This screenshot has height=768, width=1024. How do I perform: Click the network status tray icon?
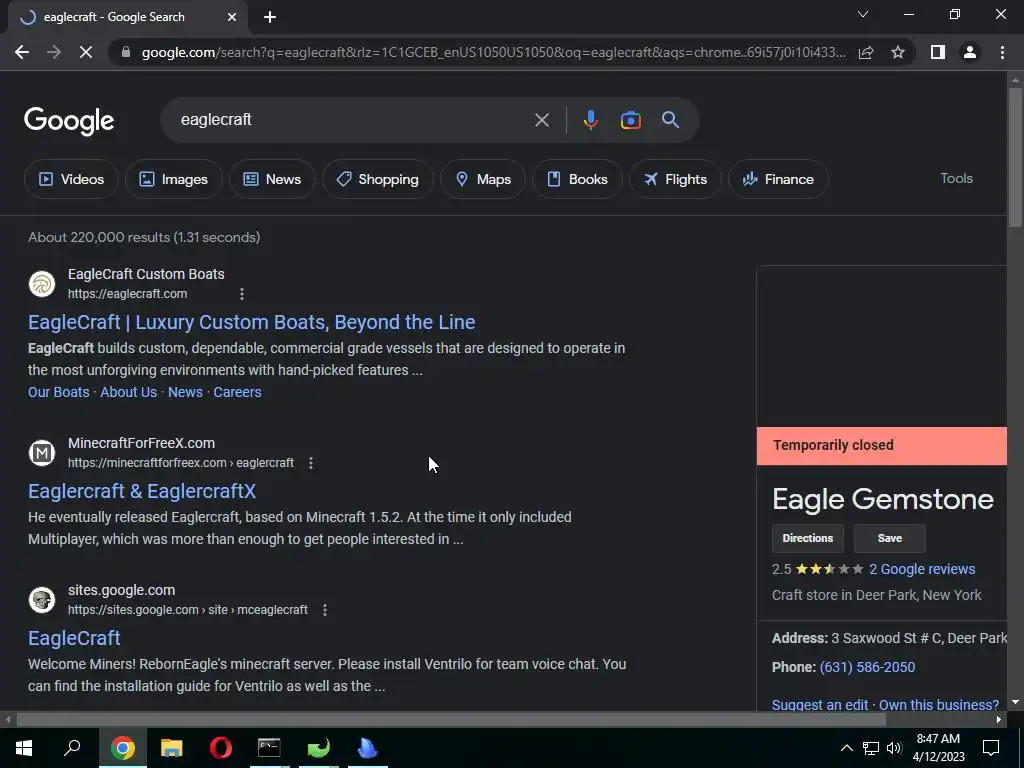pyautogui.click(x=871, y=748)
